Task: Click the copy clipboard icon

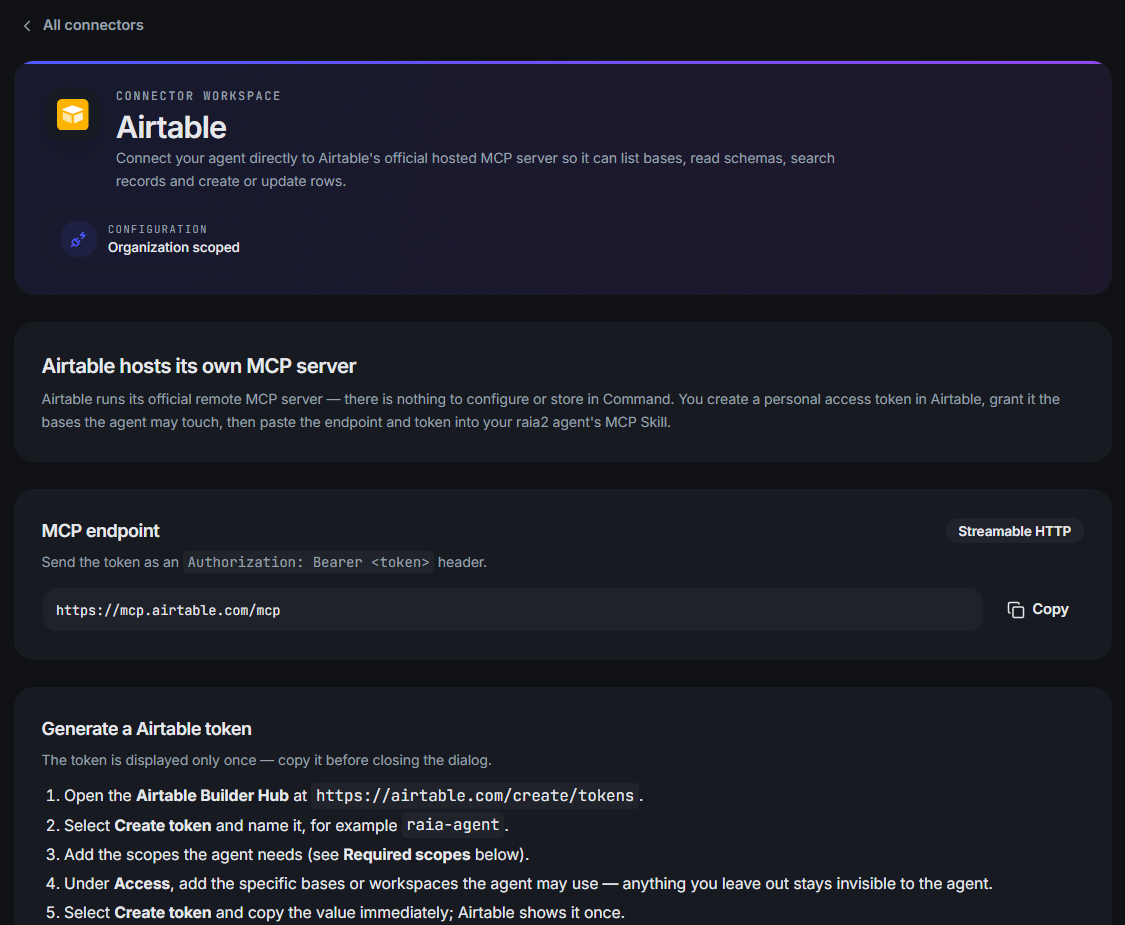Action: coord(1015,610)
